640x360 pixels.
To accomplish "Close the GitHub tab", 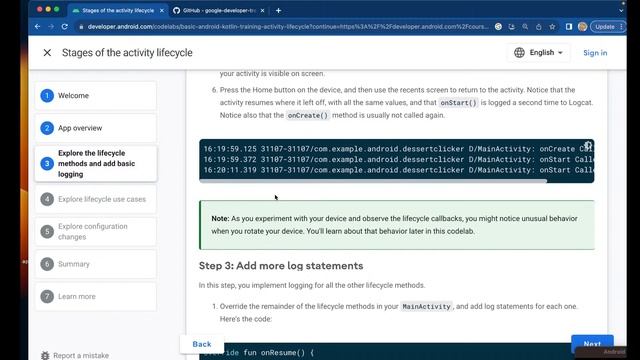I will click(262, 11).
